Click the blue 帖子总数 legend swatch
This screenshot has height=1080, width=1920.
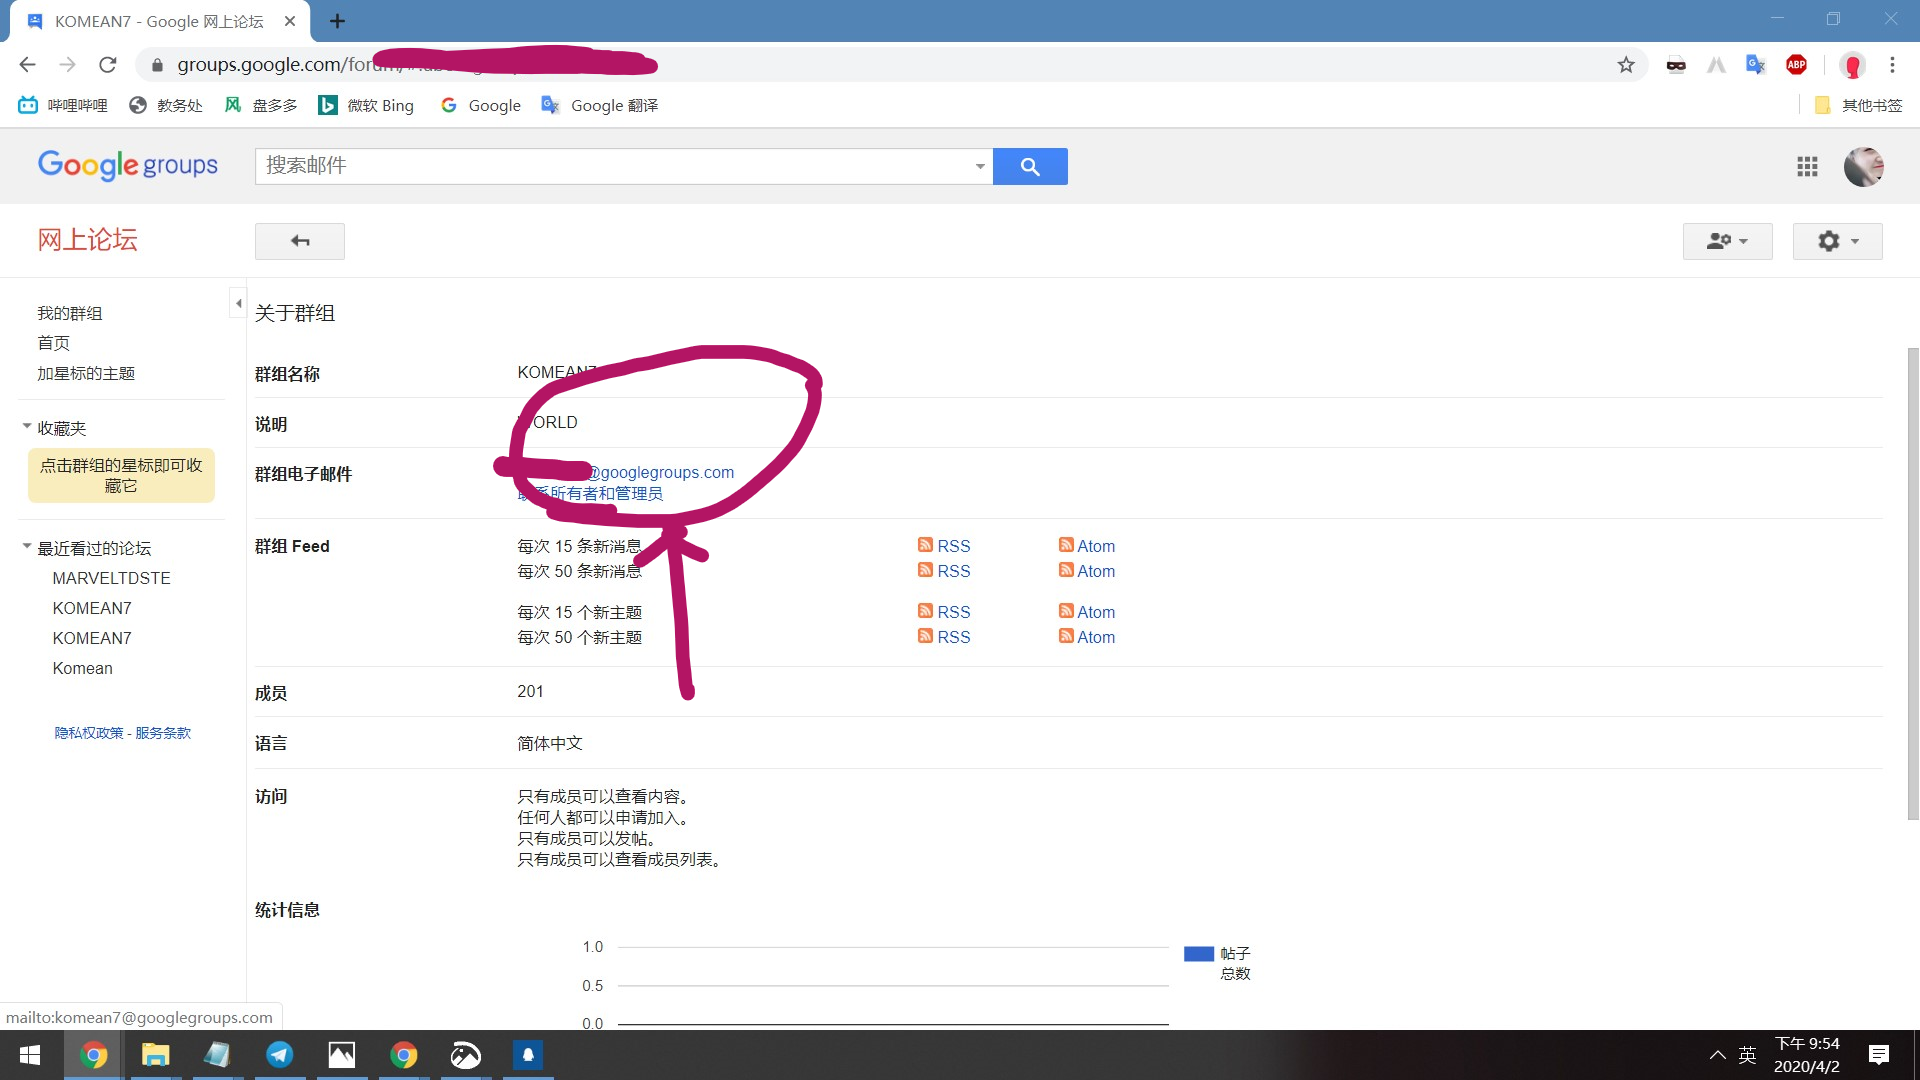[1197, 953]
